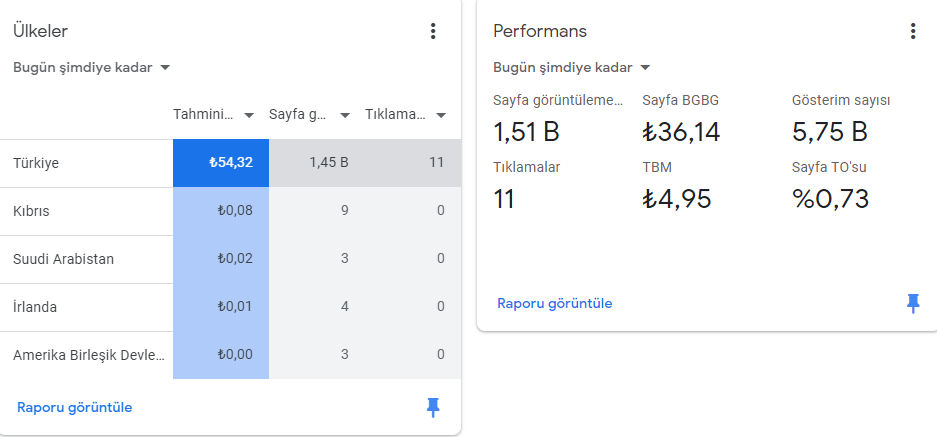Select the Türkiye row
Viewport: 937px width, 437px height.
pos(231,163)
